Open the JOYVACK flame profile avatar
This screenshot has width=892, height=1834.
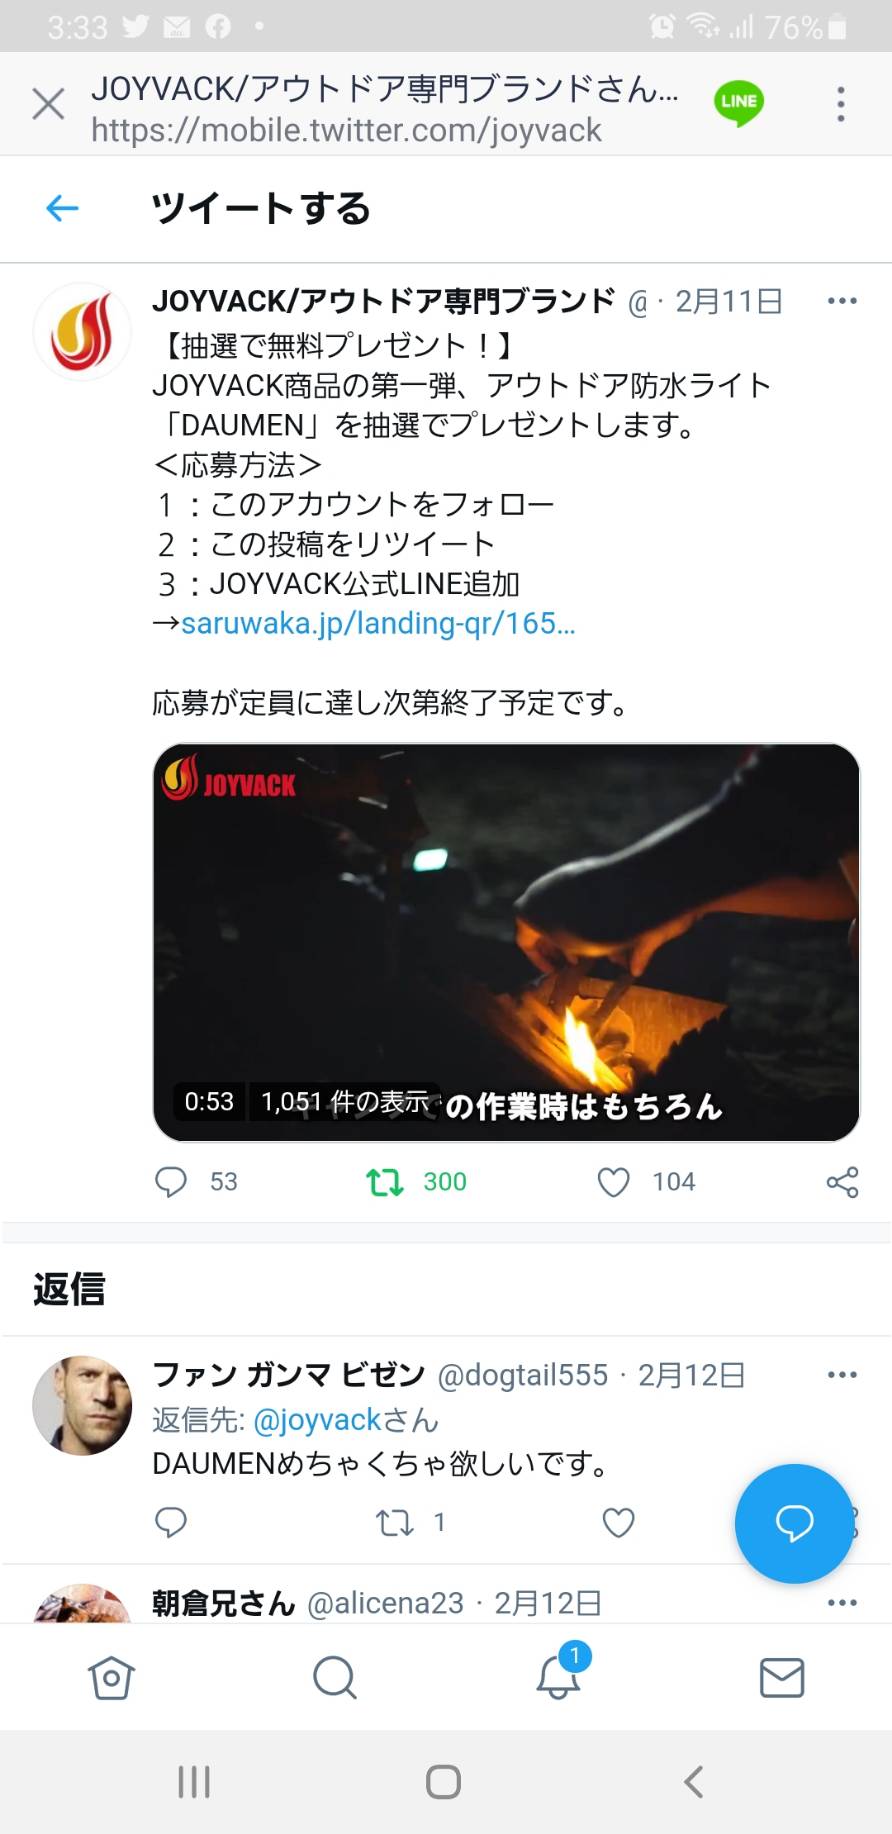pyautogui.click(x=82, y=332)
